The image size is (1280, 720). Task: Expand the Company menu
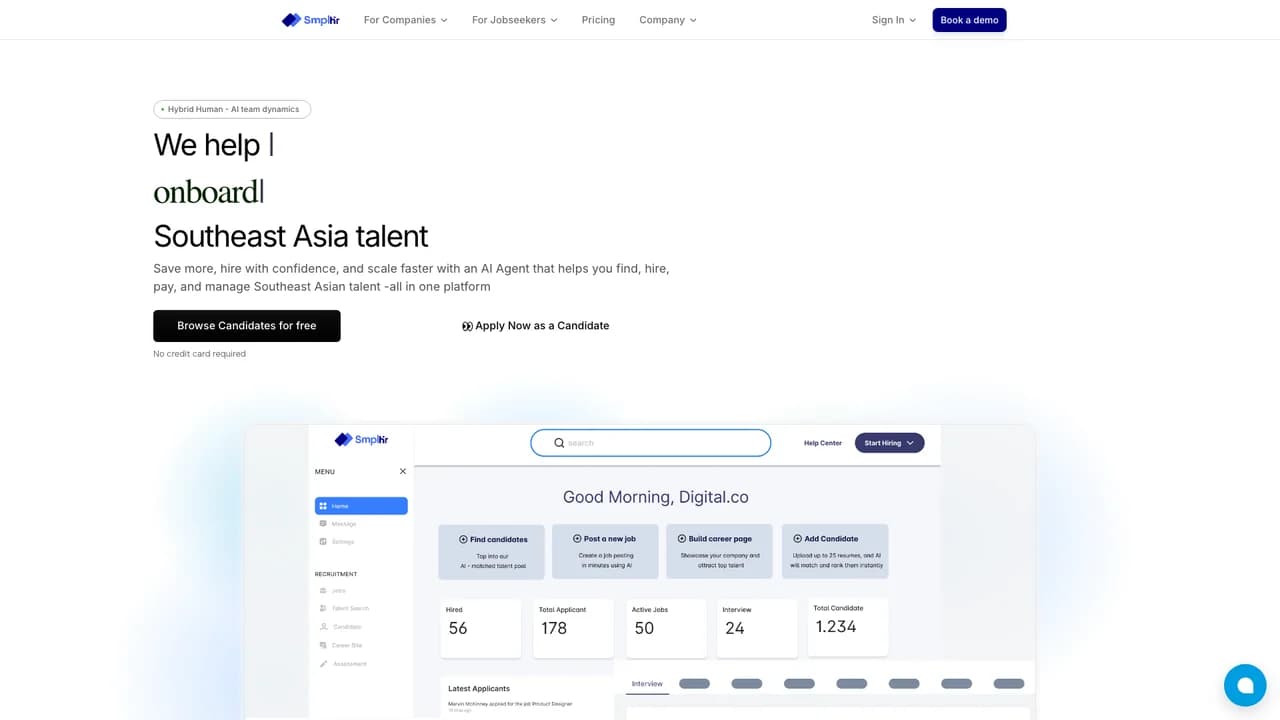coord(668,20)
